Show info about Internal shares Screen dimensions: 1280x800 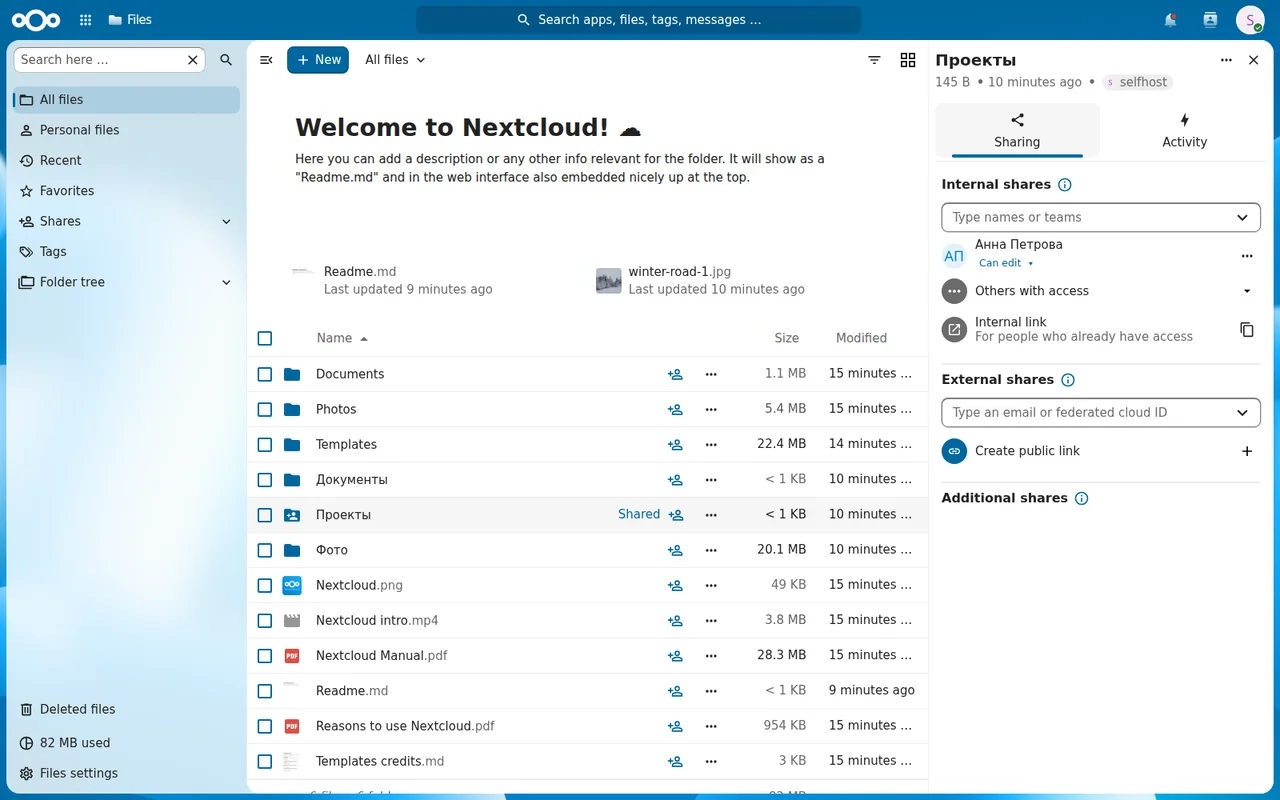coord(1065,185)
